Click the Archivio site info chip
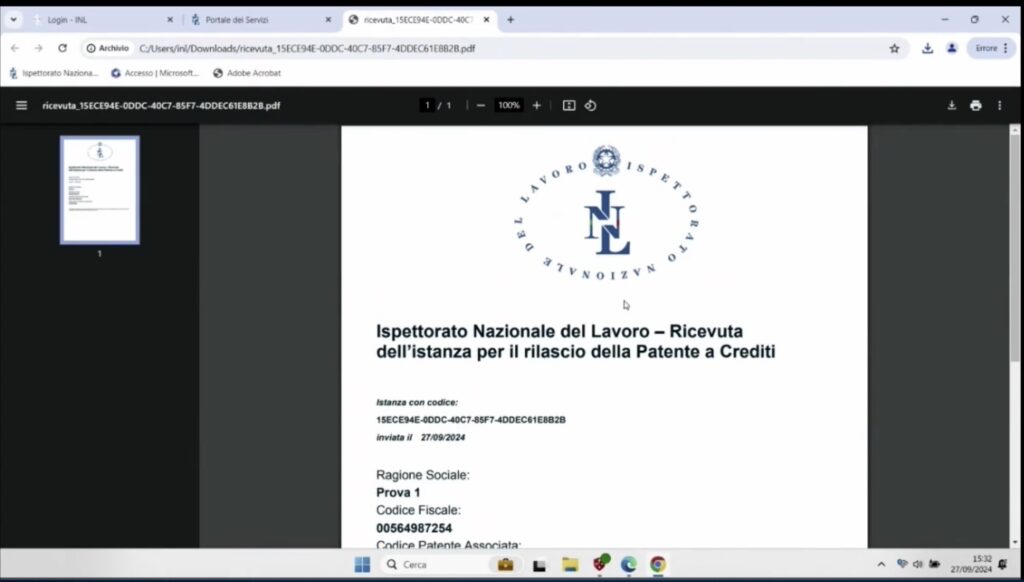Screen dimensions: 1024x582 click(108, 48)
